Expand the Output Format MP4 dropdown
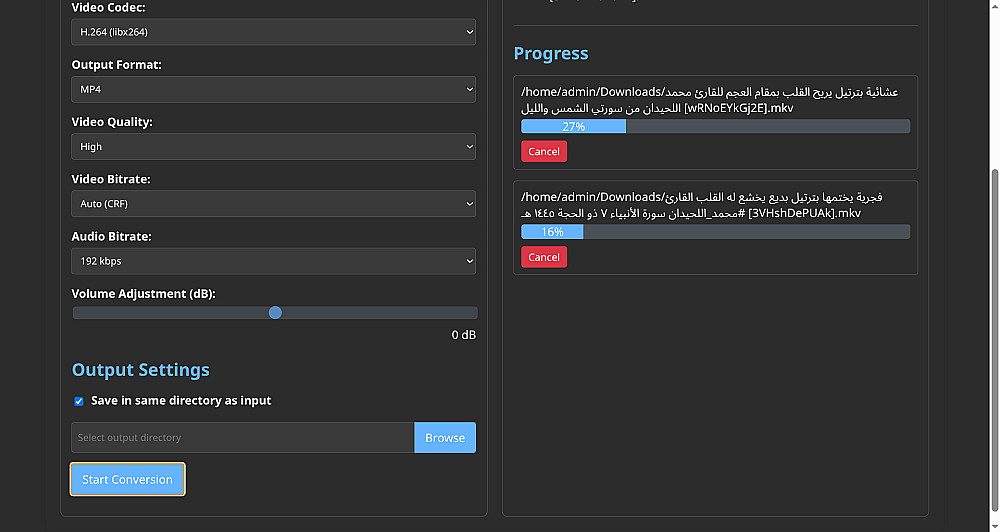1000x532 pixels. 274,89
